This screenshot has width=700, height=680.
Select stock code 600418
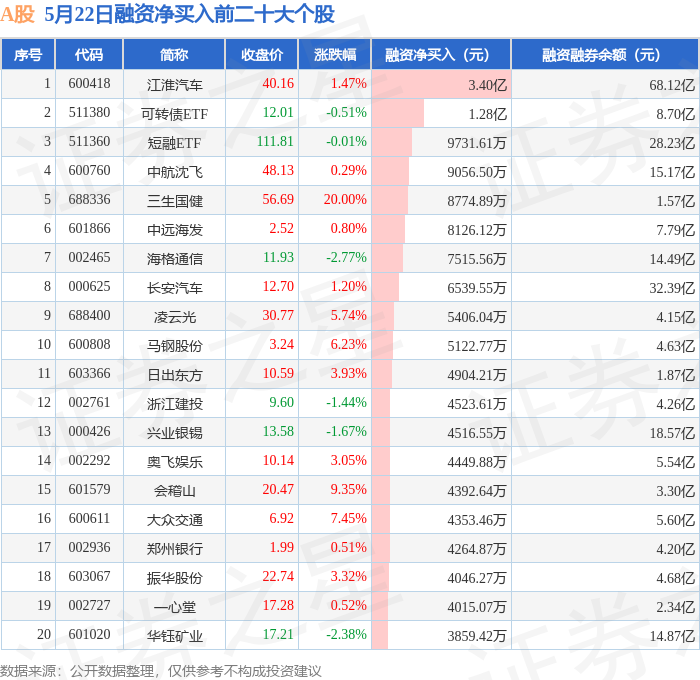pyautogui.click(x=89, y=83)
